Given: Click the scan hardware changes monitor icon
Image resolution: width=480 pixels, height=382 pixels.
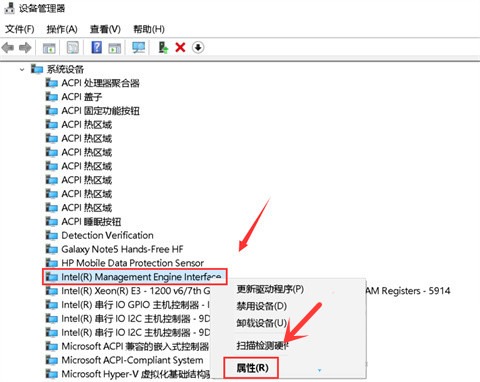Looking at the screenshot, I should click(x=139, y=47).
